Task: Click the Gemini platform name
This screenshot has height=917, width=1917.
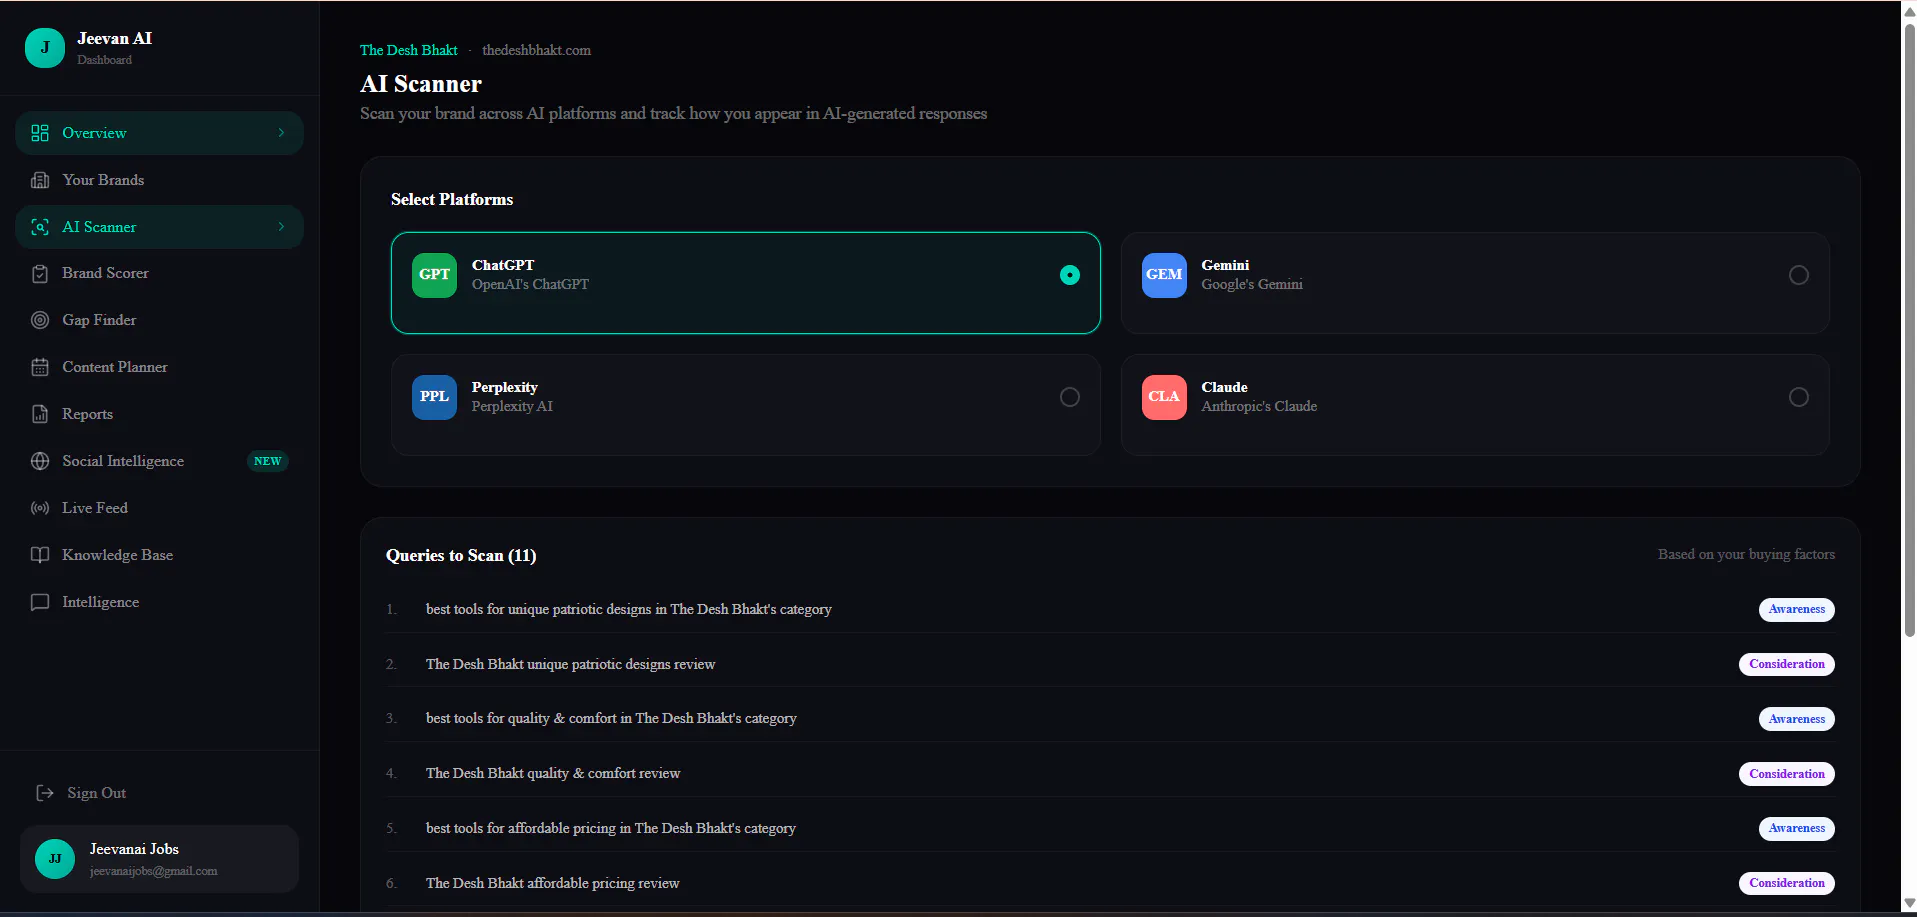Action: 1225,265
